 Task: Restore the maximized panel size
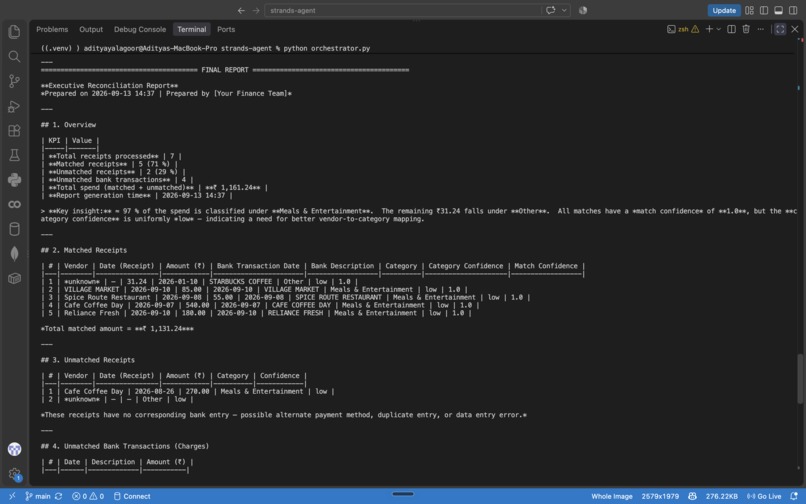point(780,29)
